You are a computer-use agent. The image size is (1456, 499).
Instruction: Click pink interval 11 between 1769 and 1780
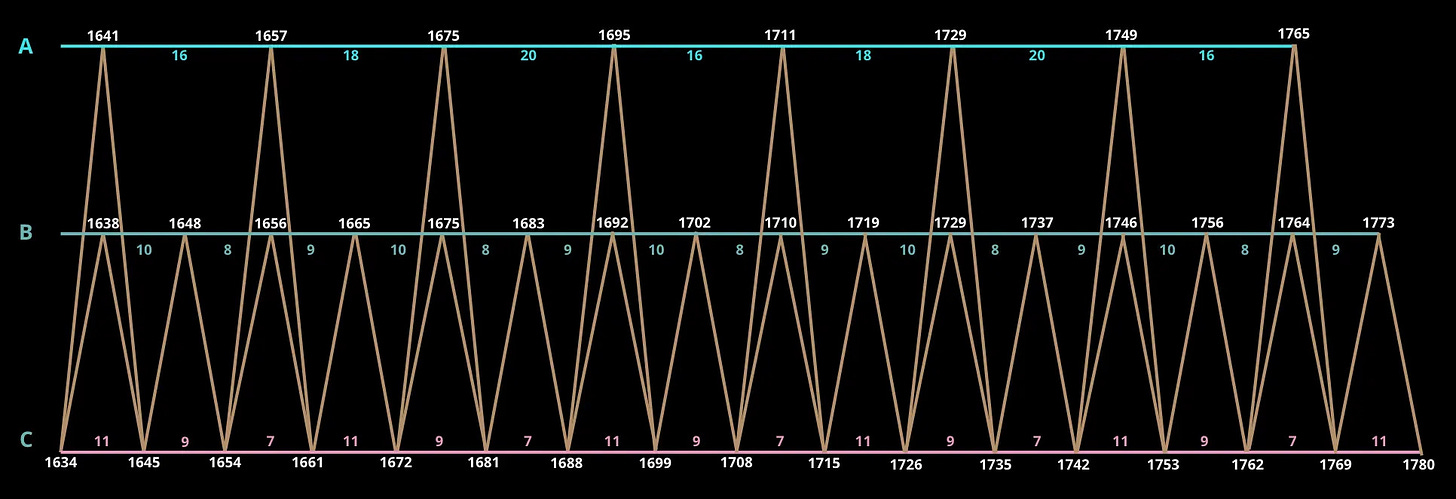1379,441
